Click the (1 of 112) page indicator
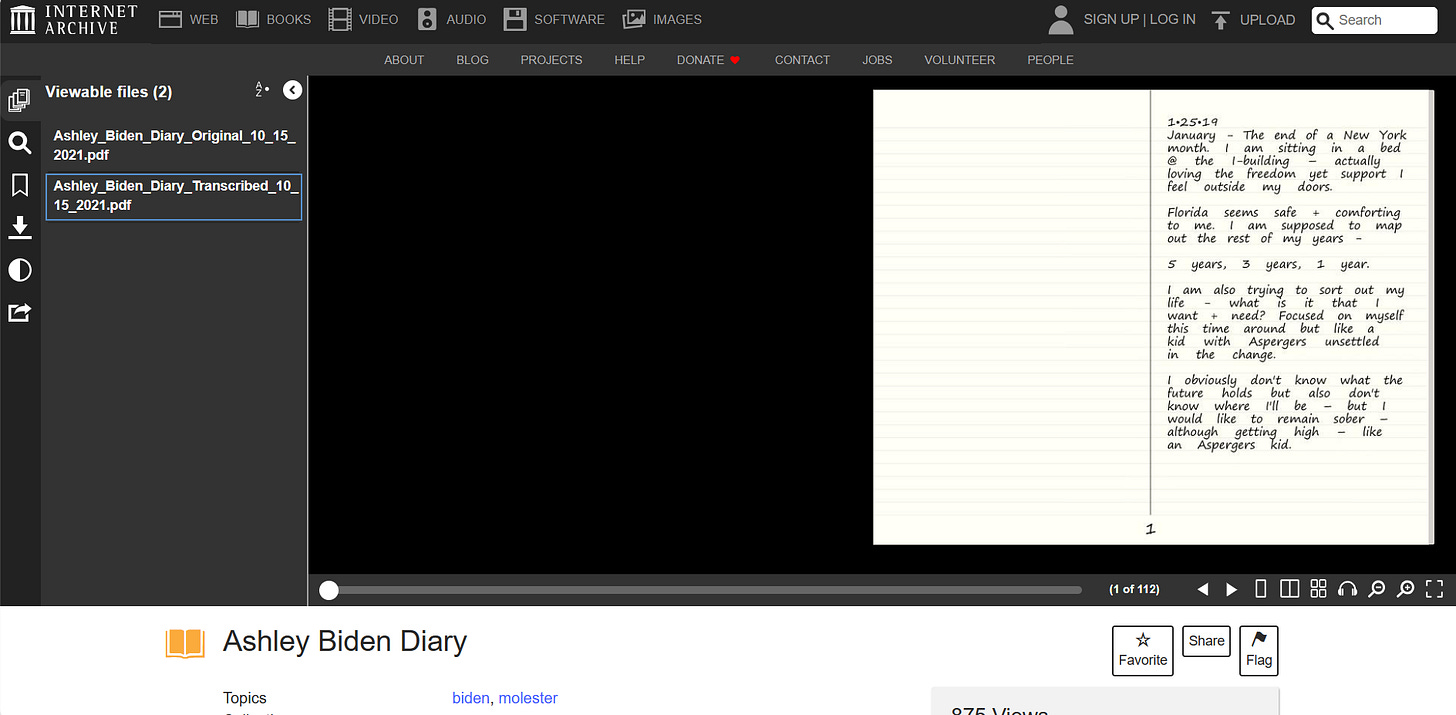This screenshot has height=715, width=1456. pyautogui.click(x=1134, y=589)
